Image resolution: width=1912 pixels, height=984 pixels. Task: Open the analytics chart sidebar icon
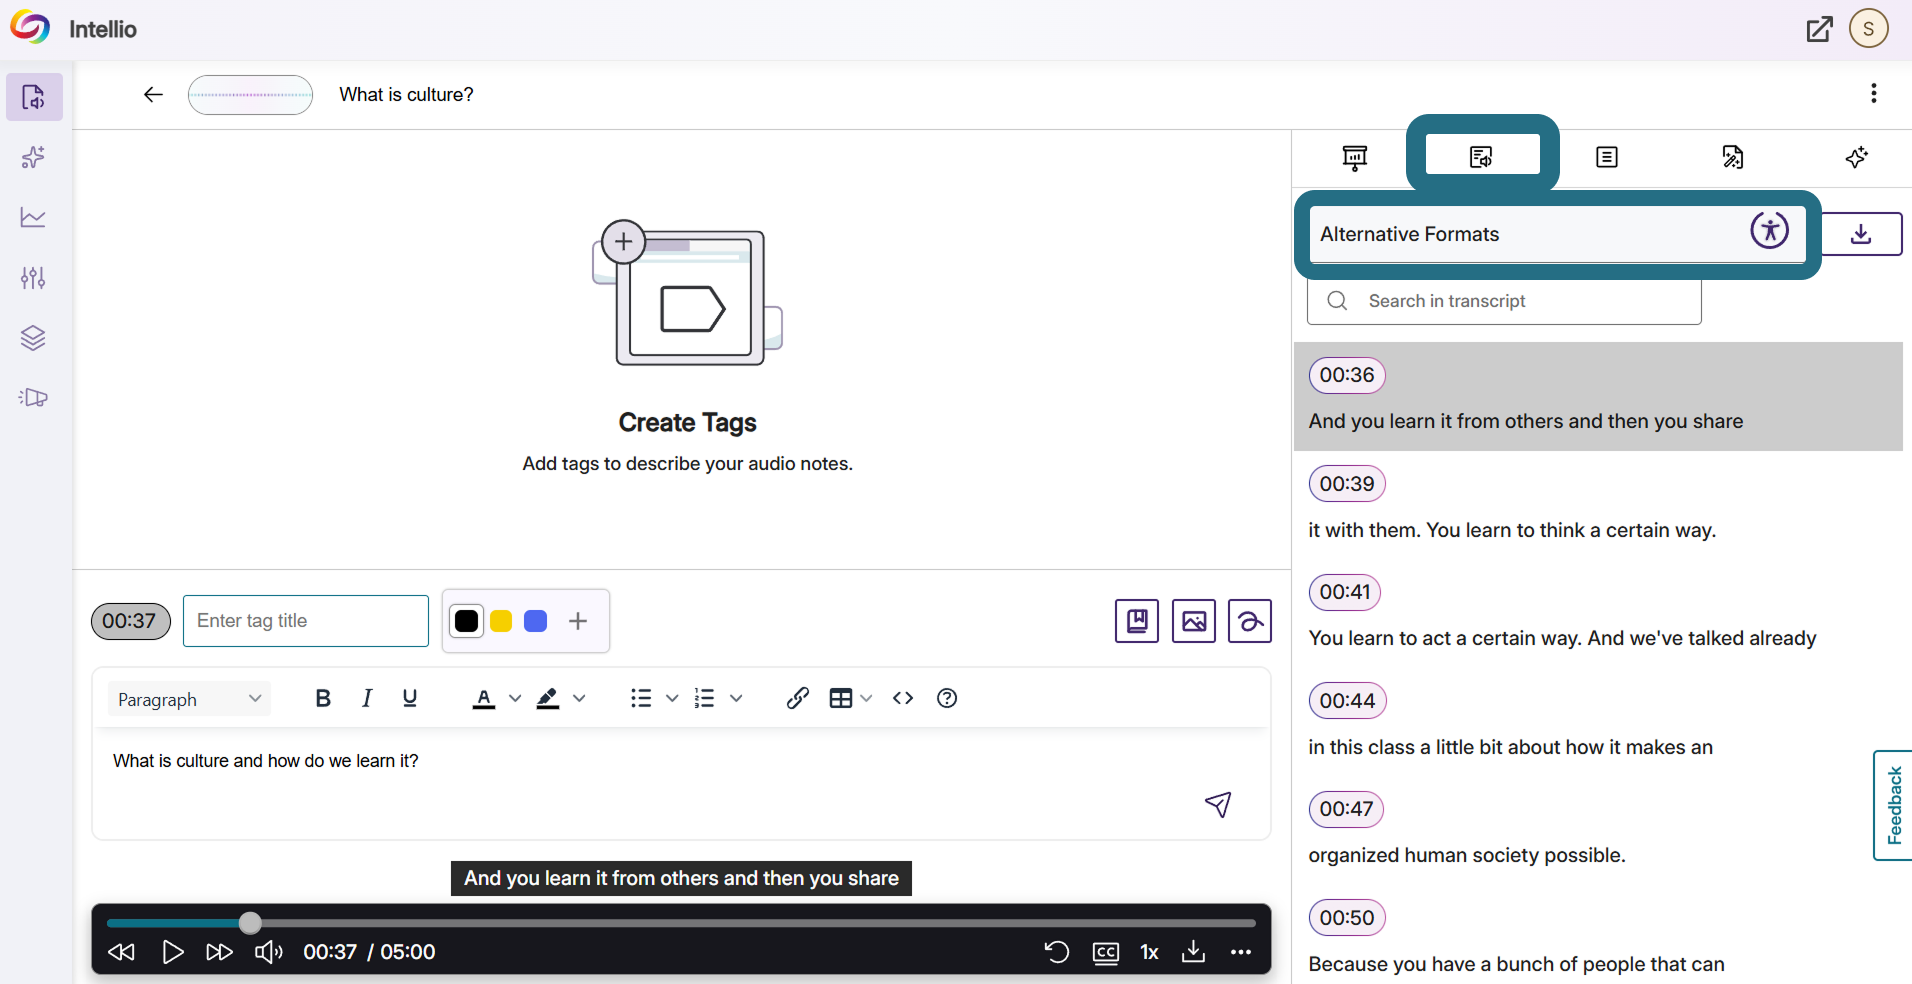[x=33, y=217]
